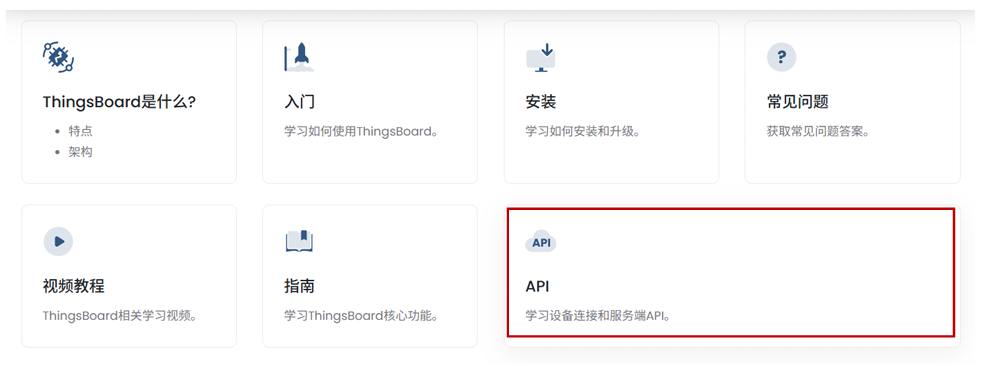Click the question mark icon for 常见问题
The height and width of the screenshot is (375, 993).
[x=781, y=58]
